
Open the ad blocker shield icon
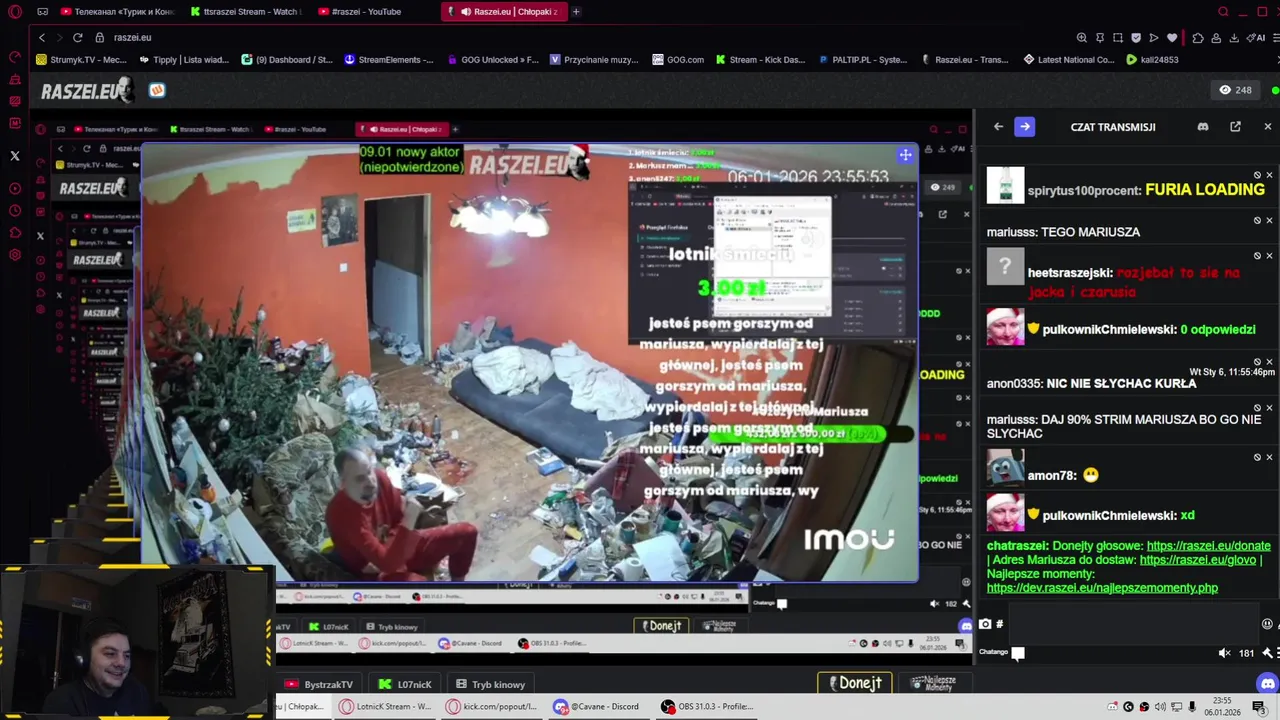pos(1136,38)
